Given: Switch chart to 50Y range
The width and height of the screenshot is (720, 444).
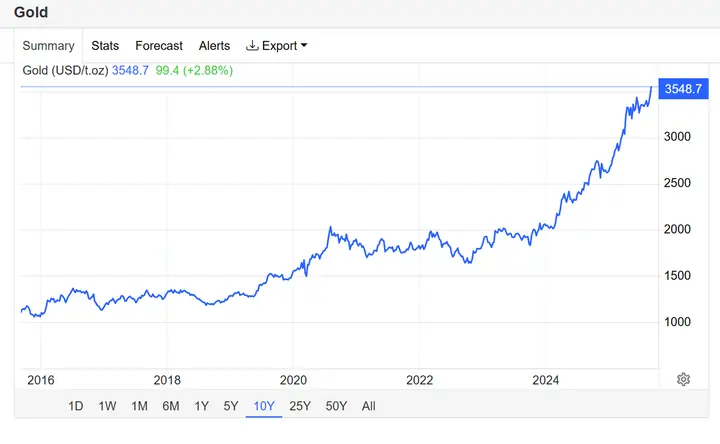Looking at the screenshot, I should [x=337, y=406].
